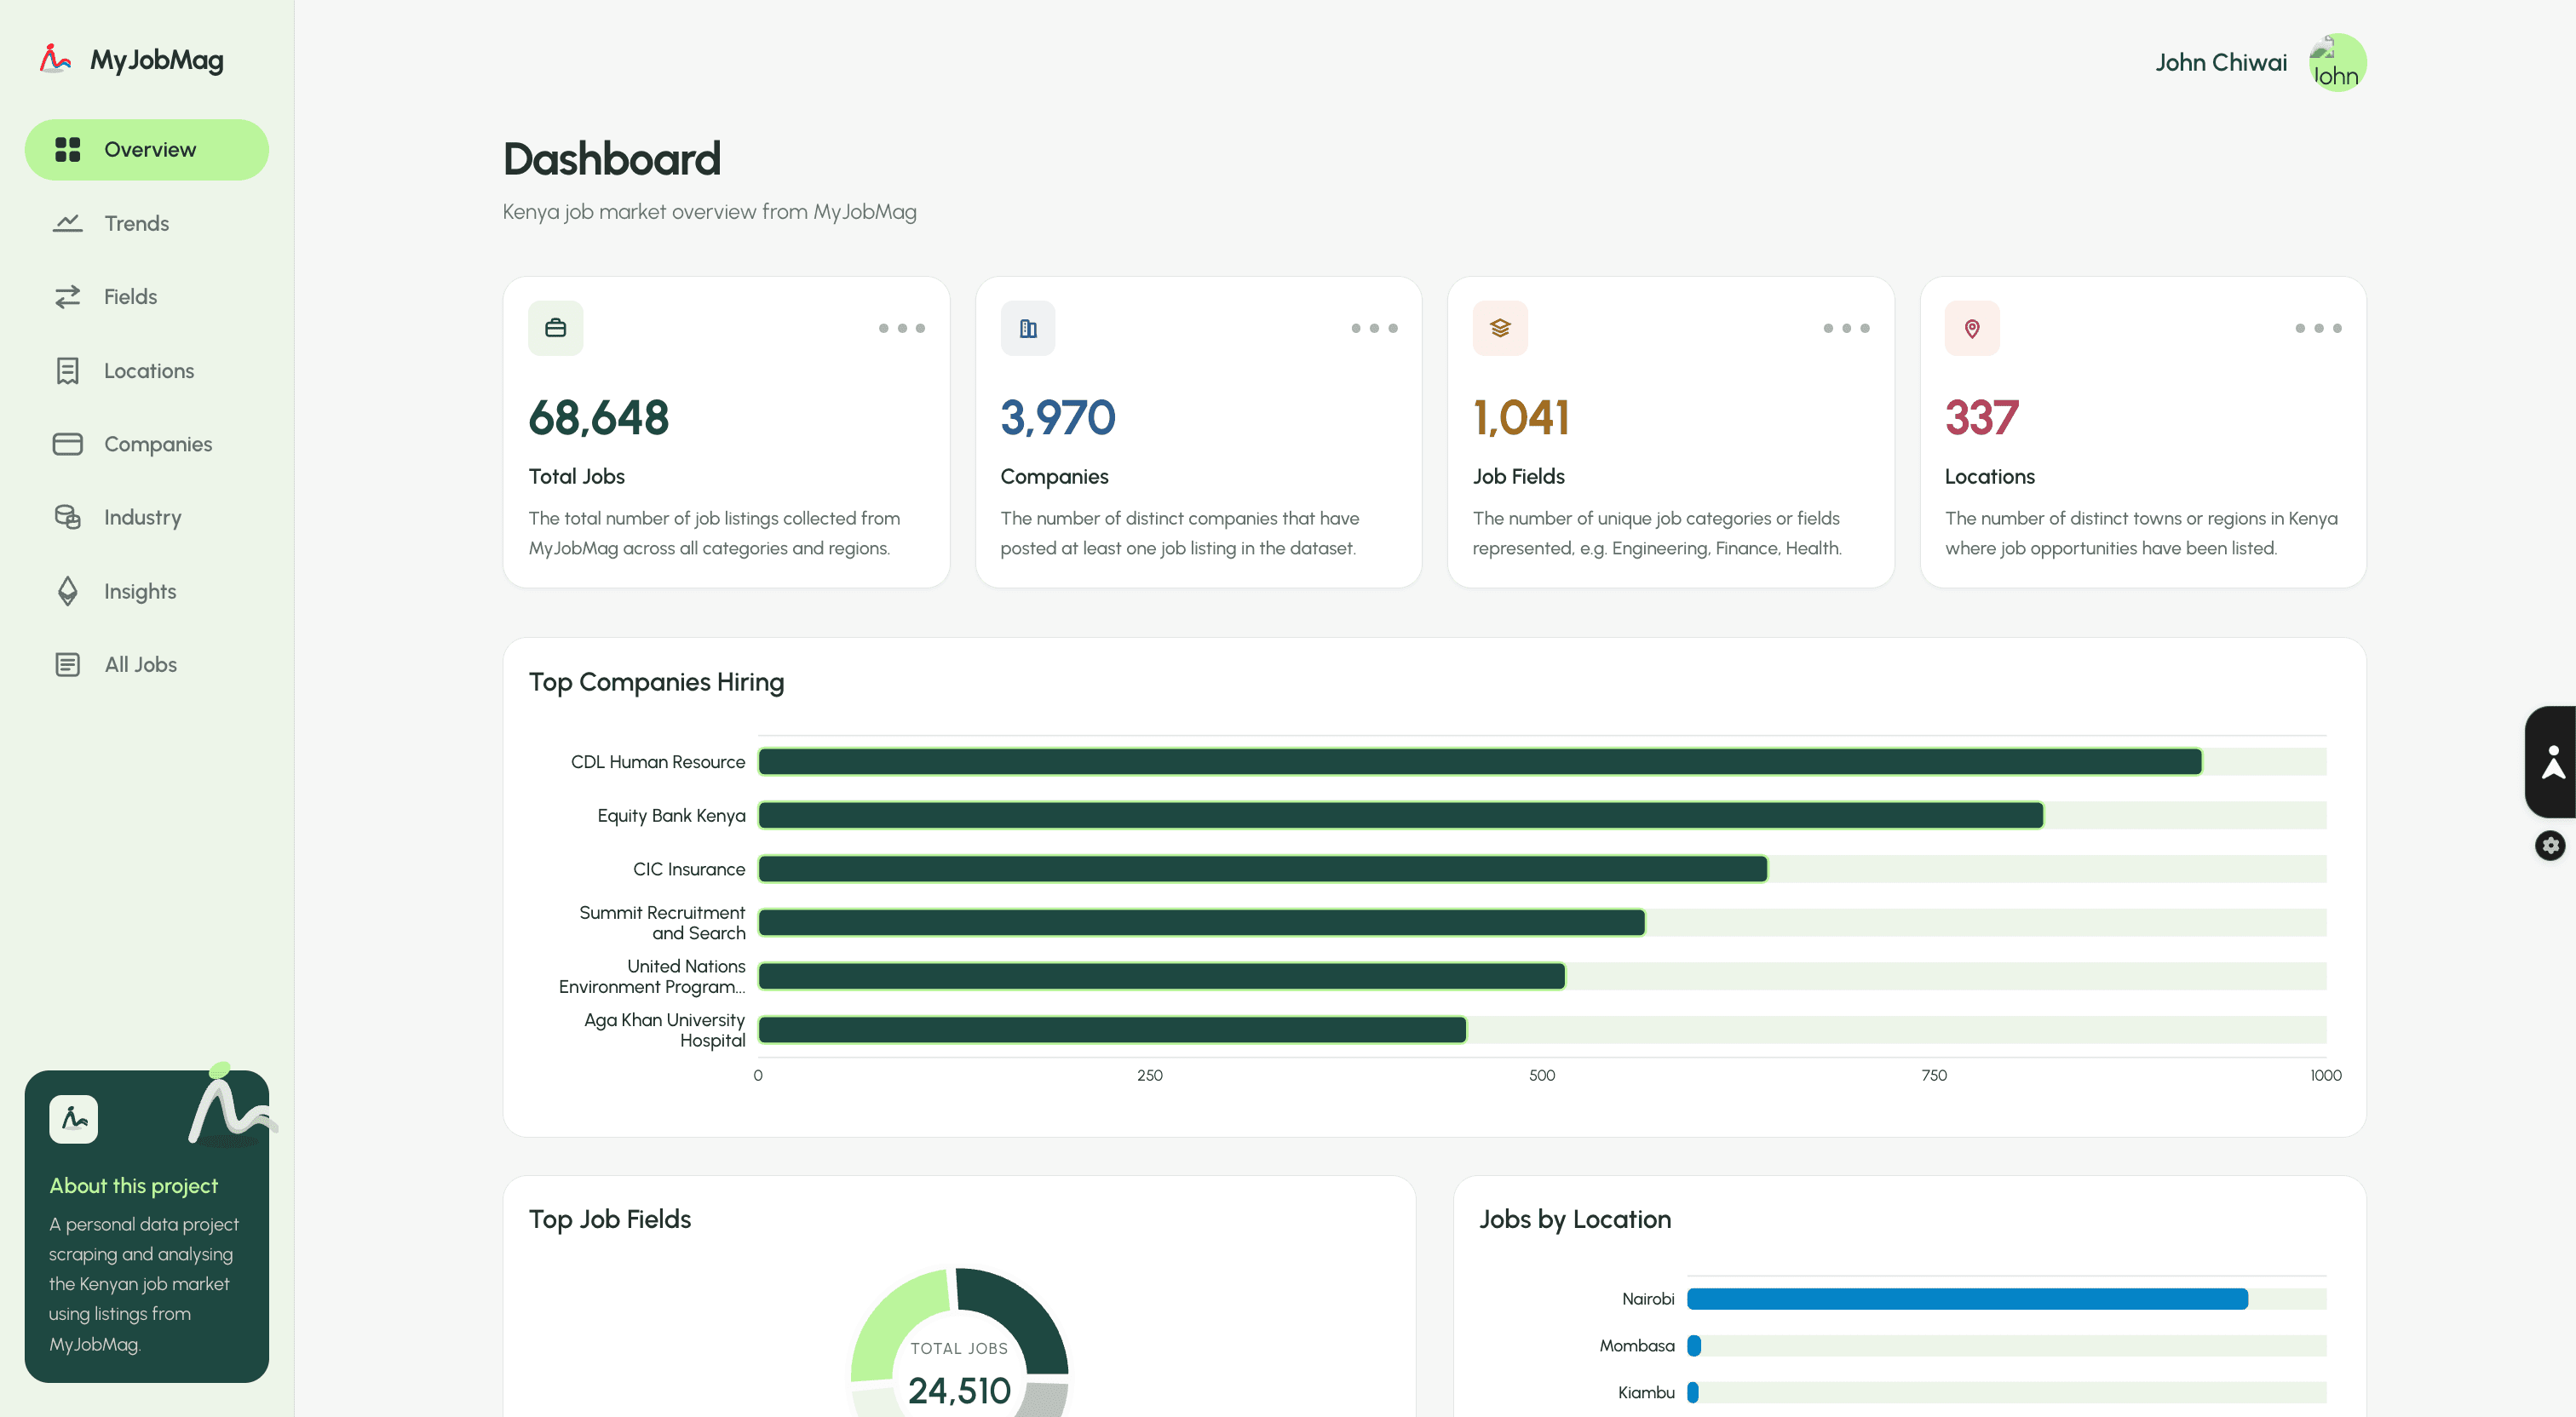
Task: Click the About this project heading
Action: [134, 1186]
